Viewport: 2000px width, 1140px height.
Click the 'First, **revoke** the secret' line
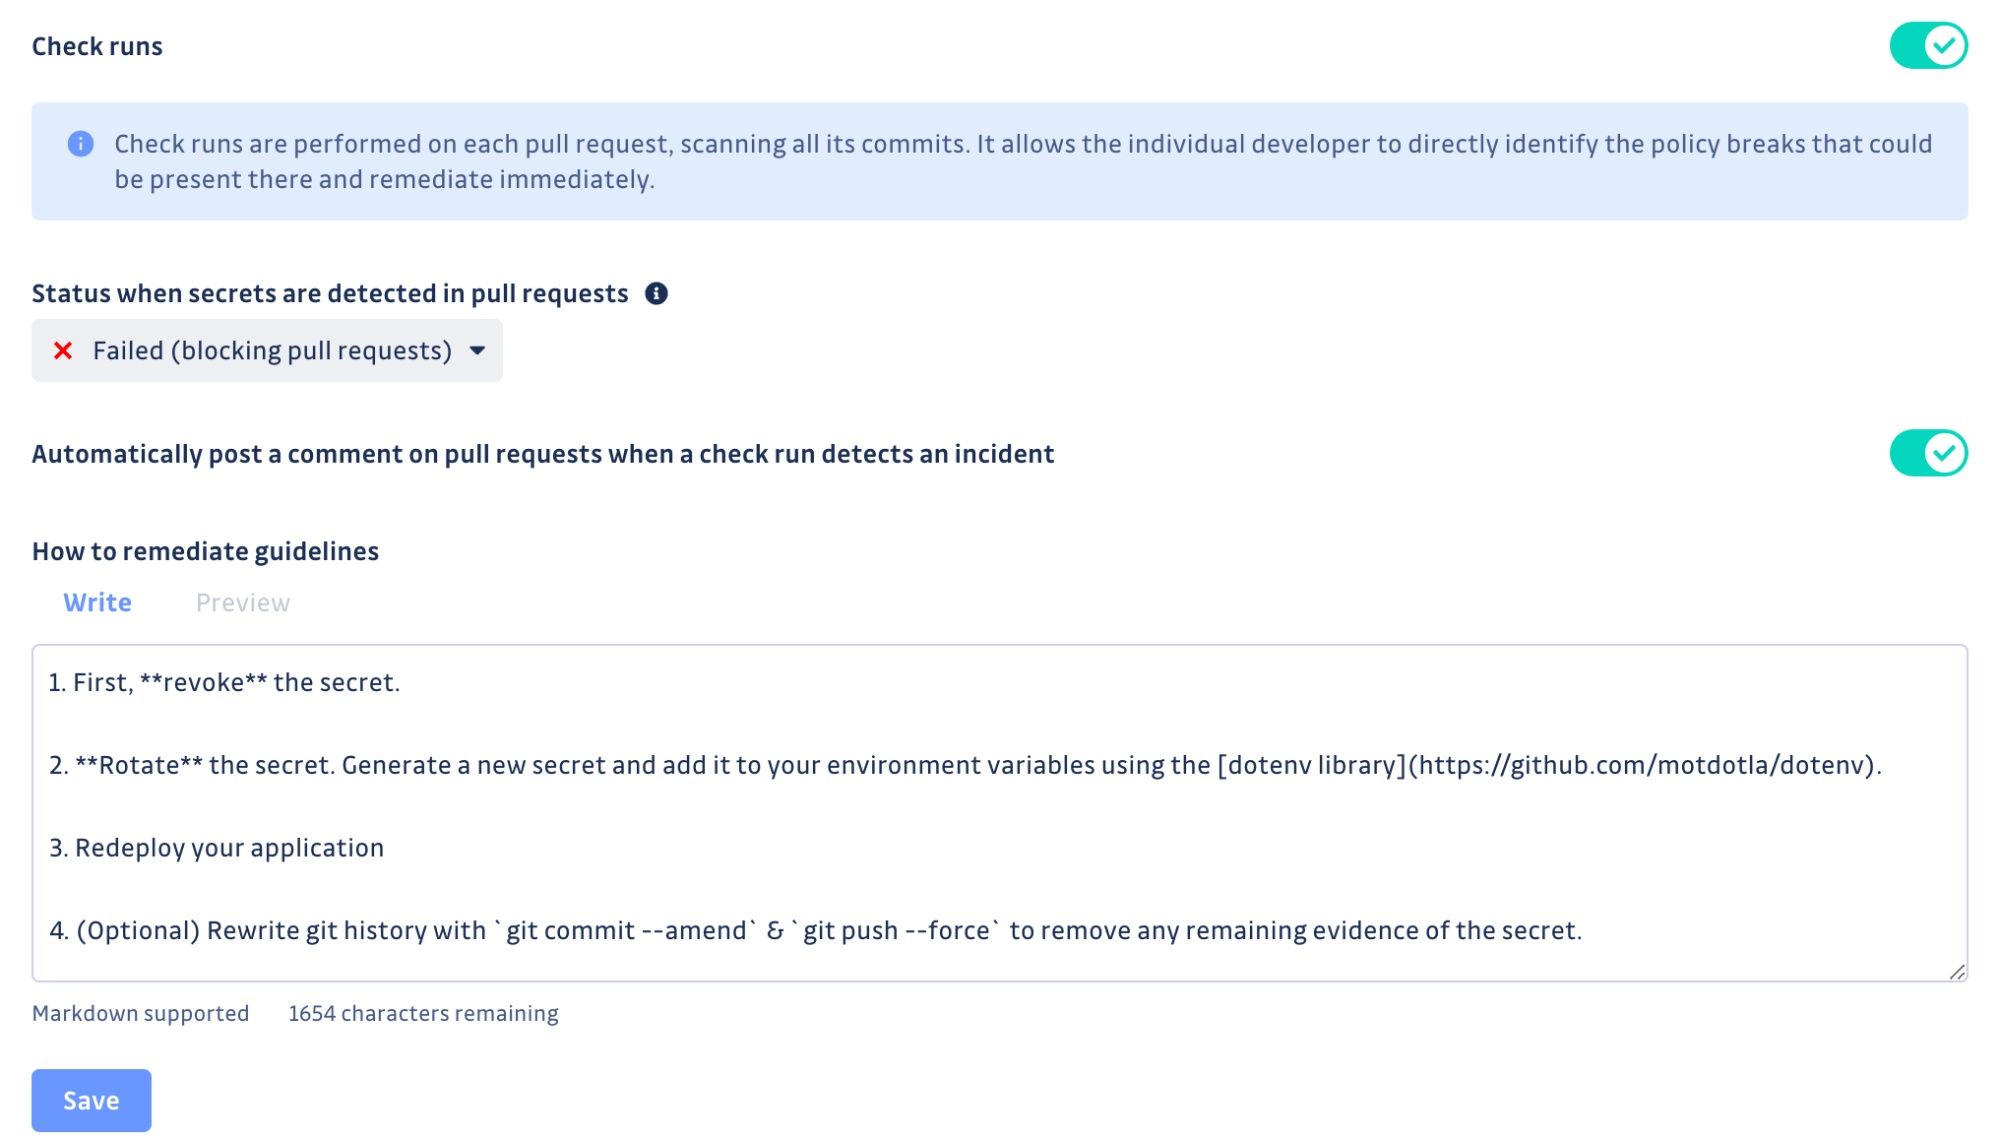(225, 683)
